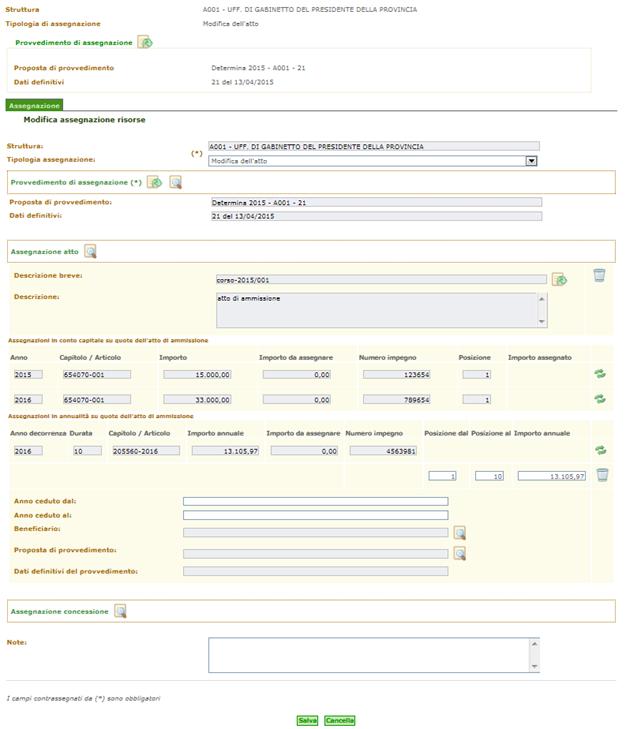The height and width of the screenshot is (729, 626).
Task: Open Beneficiario search lookup icon
Action: [x=460, y=533]
